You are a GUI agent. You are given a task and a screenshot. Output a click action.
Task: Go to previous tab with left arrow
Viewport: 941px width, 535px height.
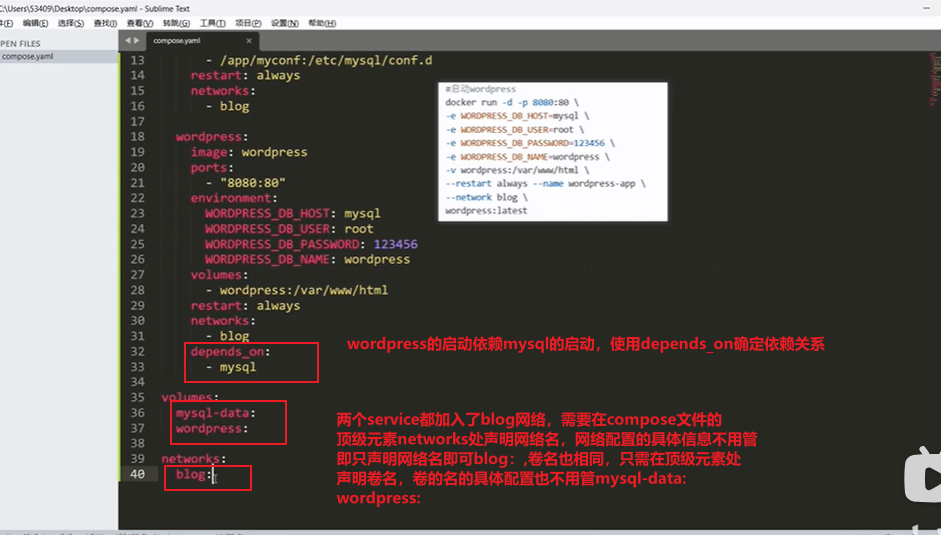click(x=127, y=40)
